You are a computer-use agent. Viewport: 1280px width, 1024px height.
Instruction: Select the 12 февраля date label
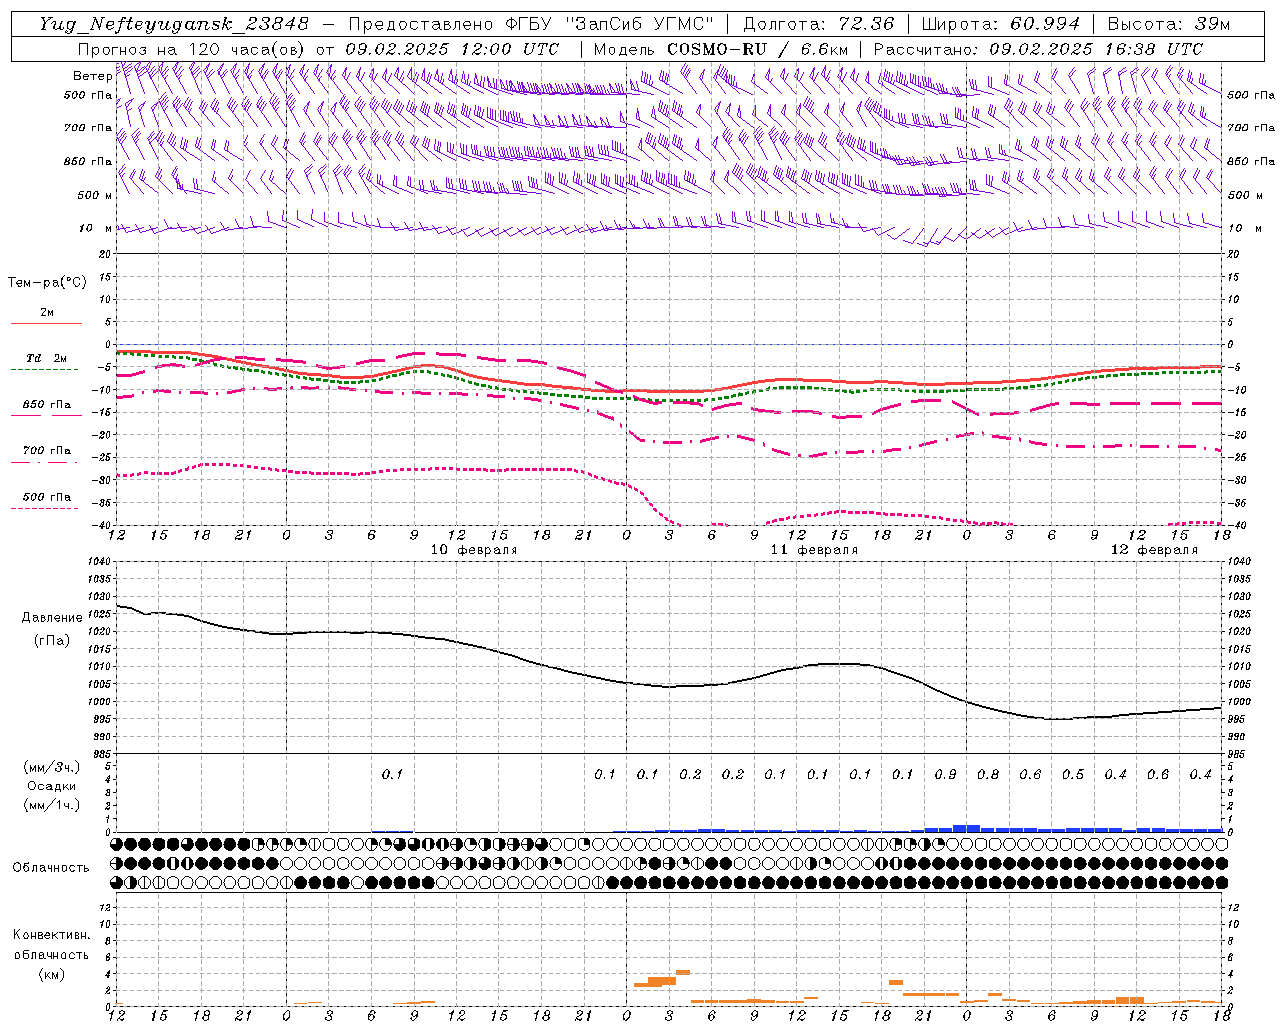click(x=1154, y=550)
